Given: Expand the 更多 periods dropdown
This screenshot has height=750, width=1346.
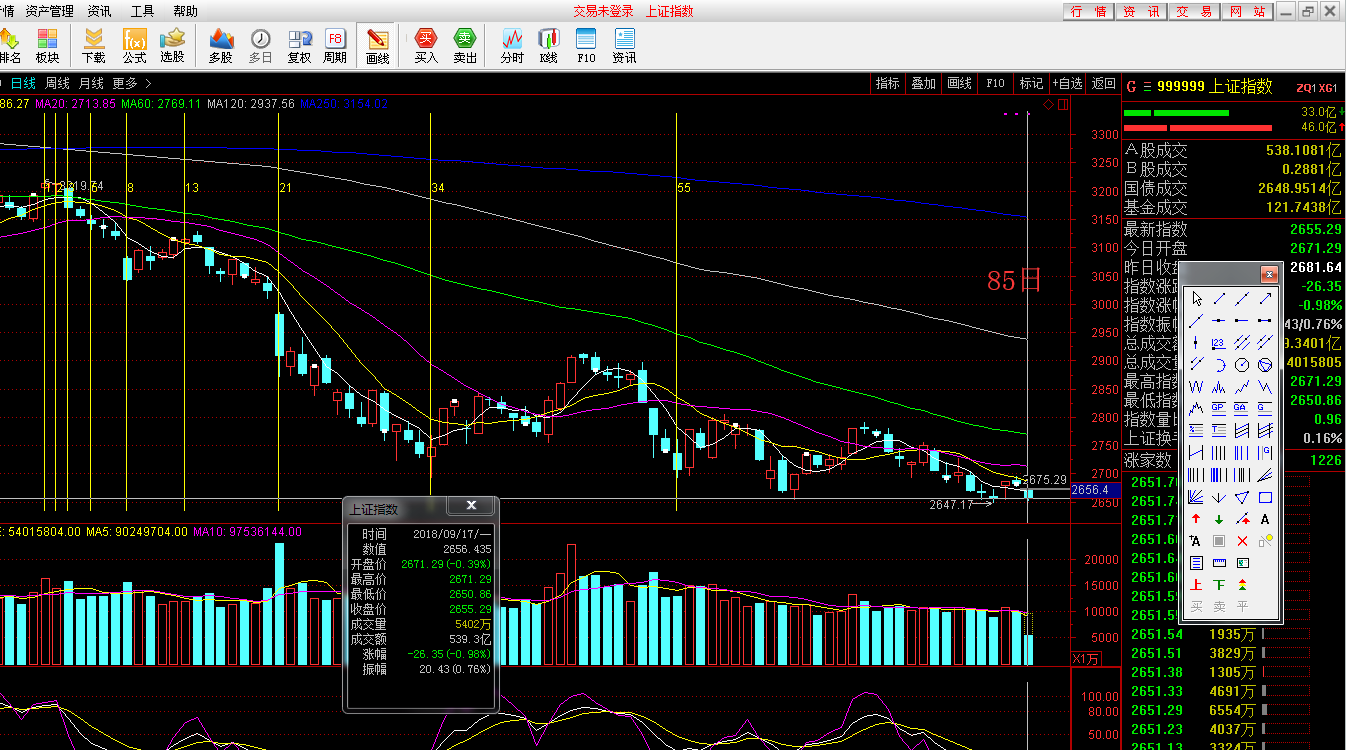Looking at the screenshot, I should pos(131,84).
